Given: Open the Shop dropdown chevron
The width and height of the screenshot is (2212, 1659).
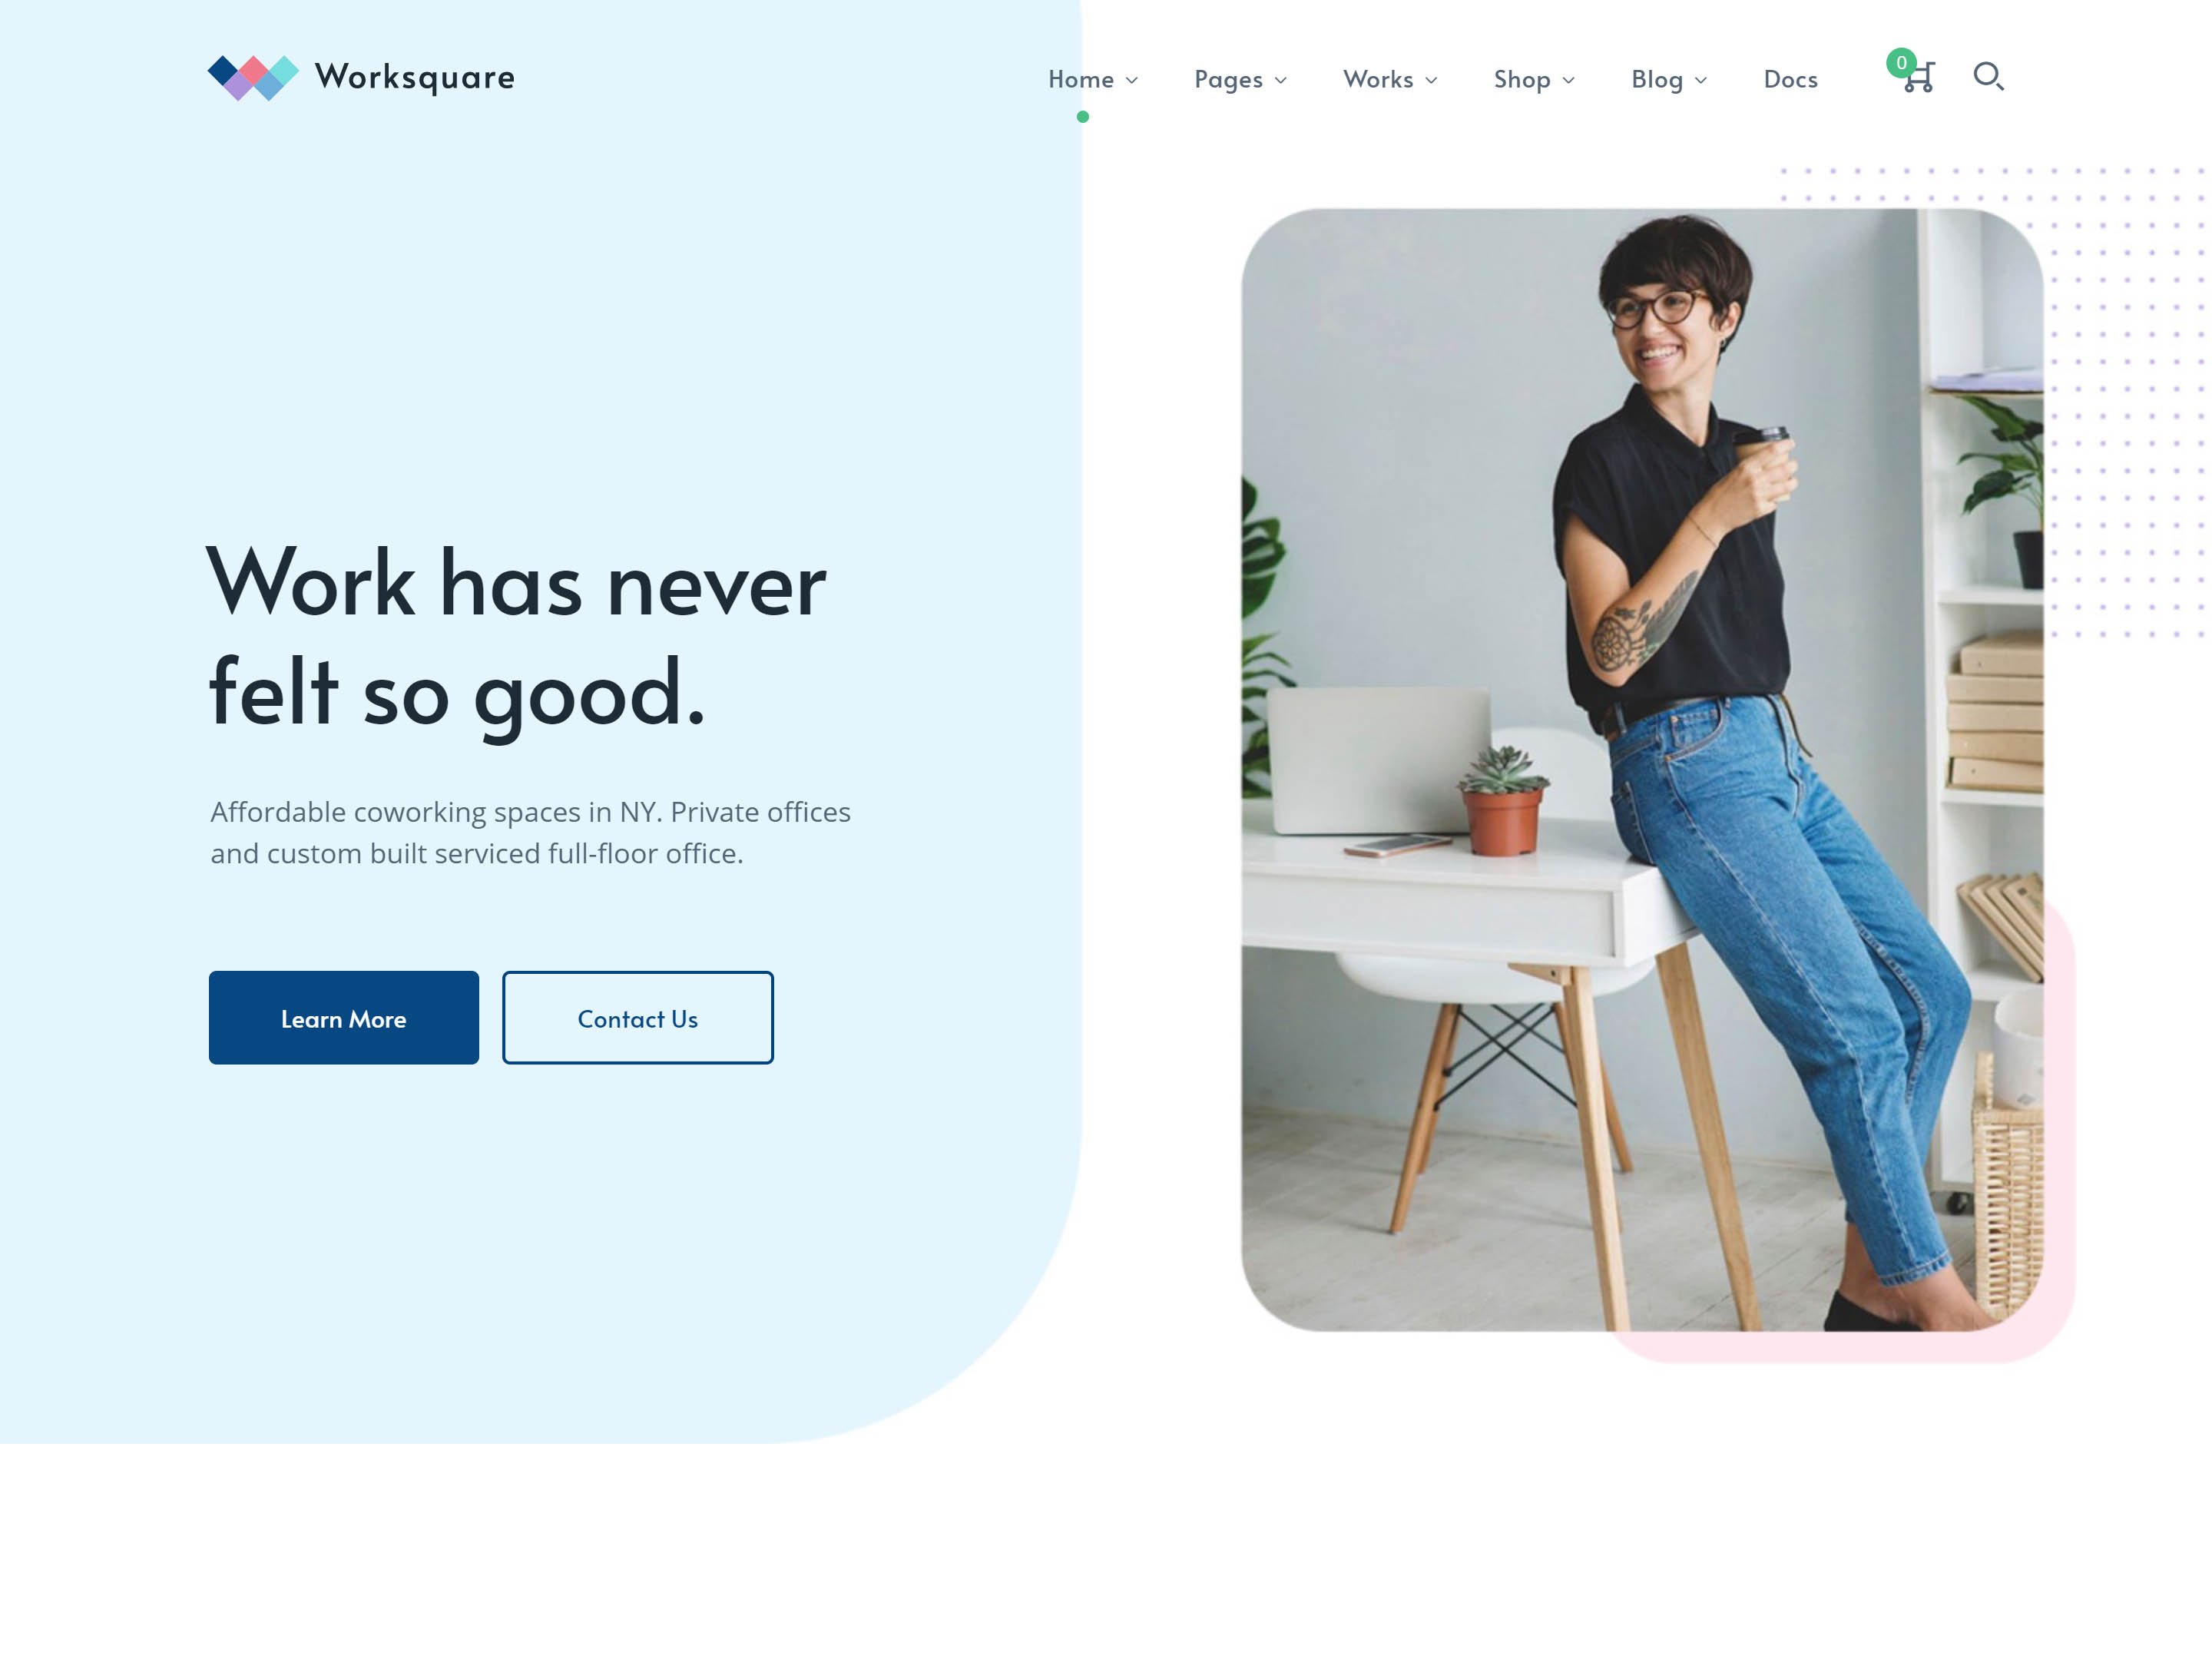Looking at the screenshot, I should pyautogui.click(x=1569, y=81).
